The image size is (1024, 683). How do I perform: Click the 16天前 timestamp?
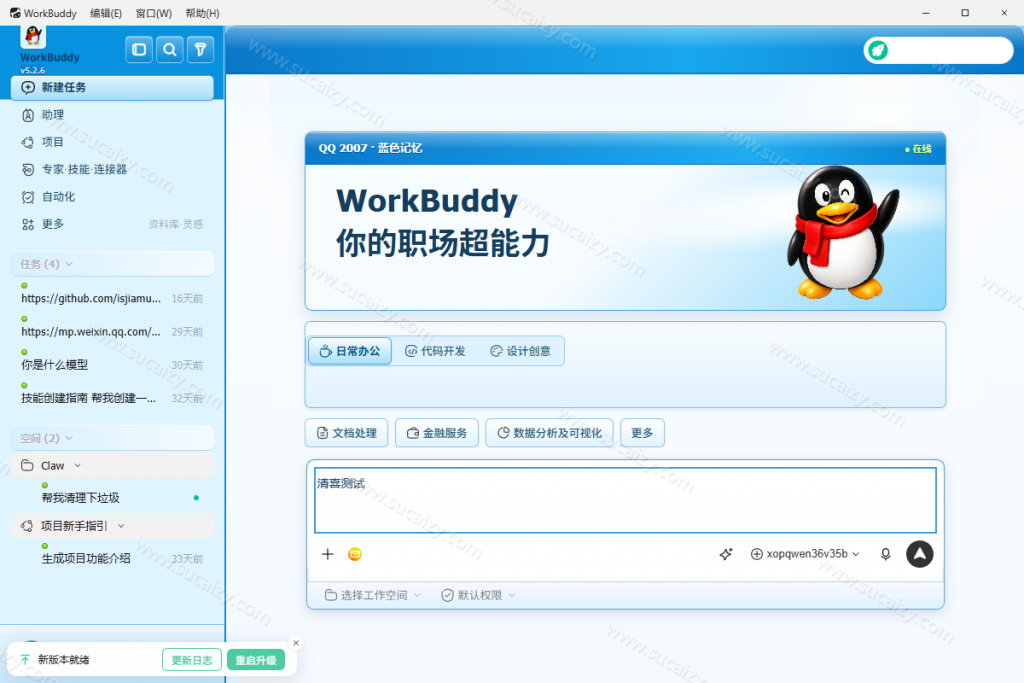point(187,298)
